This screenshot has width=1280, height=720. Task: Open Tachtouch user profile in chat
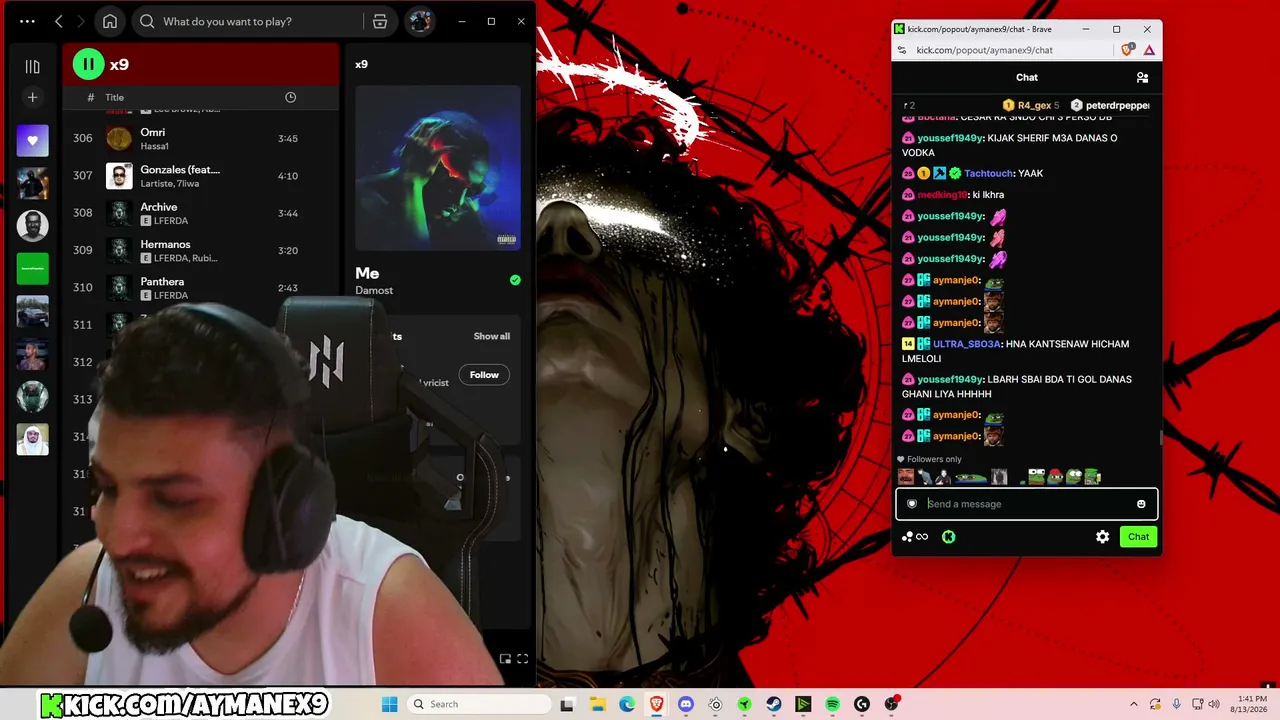[989, 173]
